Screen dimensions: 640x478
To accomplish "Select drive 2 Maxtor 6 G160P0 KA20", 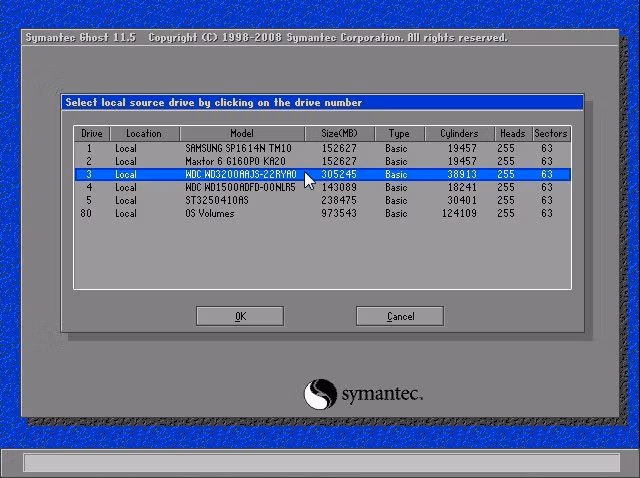I will click(322, 161).
